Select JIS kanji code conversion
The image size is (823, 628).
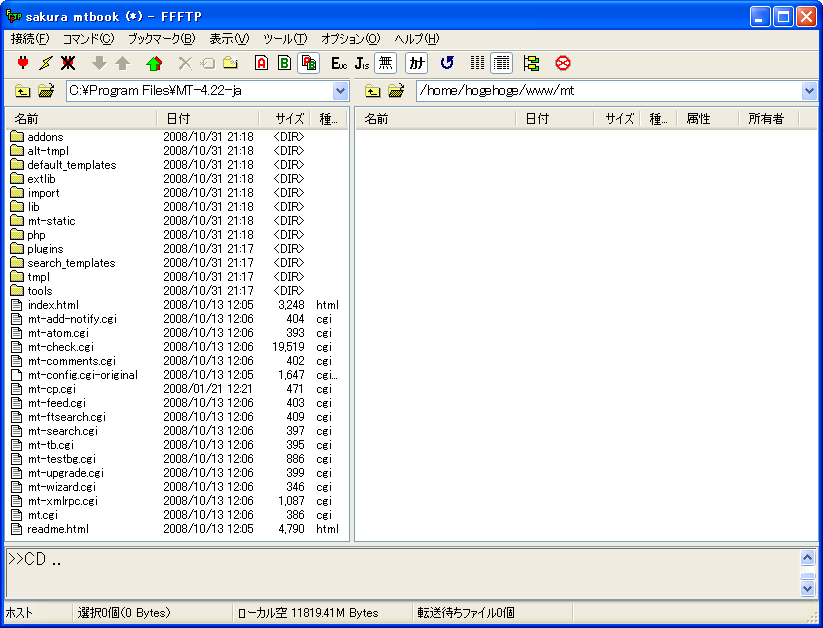click(x=362, y=64)
